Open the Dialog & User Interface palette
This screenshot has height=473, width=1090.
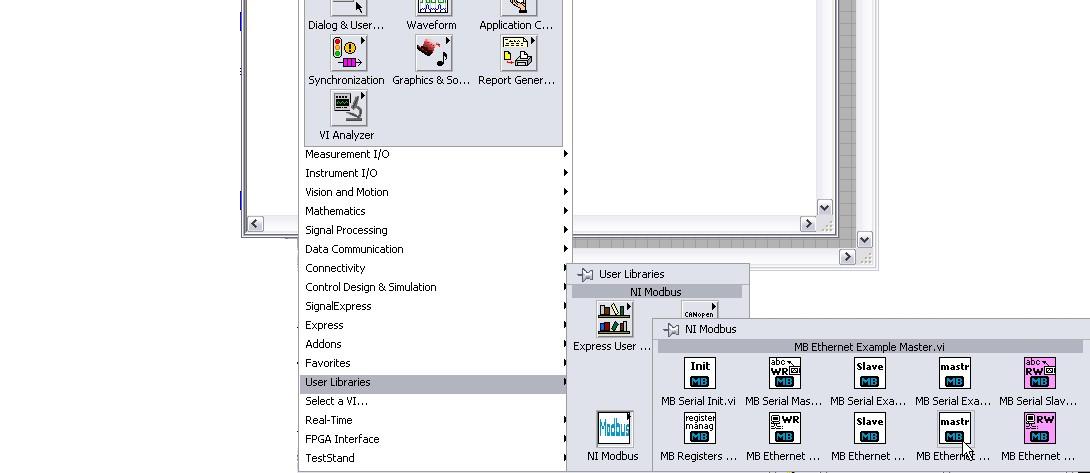click(348, 7)
